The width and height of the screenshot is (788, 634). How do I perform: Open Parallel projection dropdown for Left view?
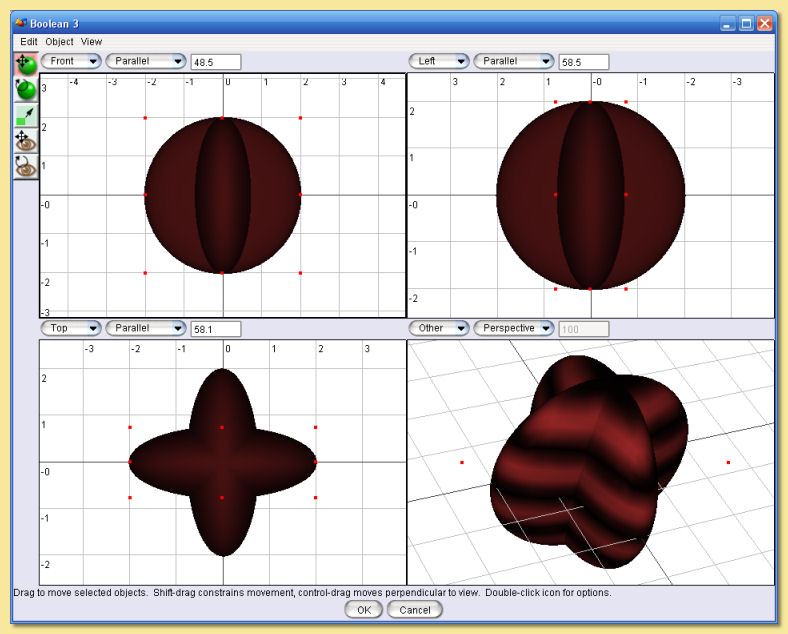[514, 61]
